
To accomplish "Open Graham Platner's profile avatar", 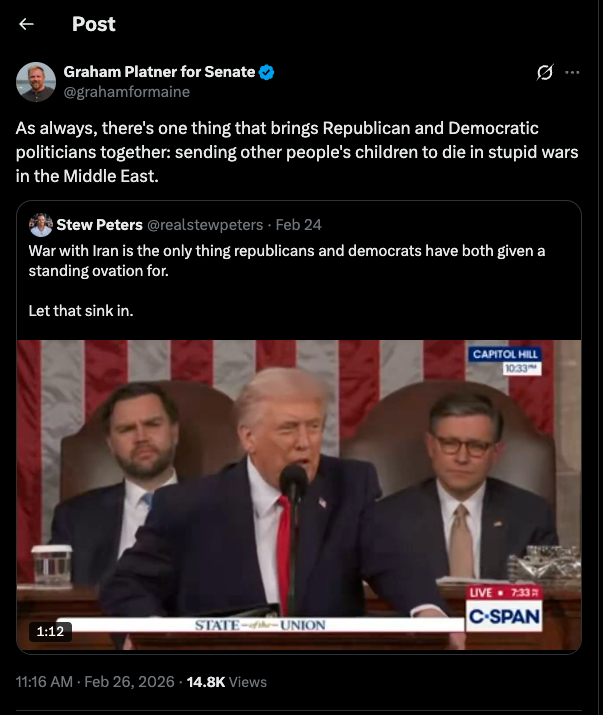I will pyautogui.click(x=36, y=82).
